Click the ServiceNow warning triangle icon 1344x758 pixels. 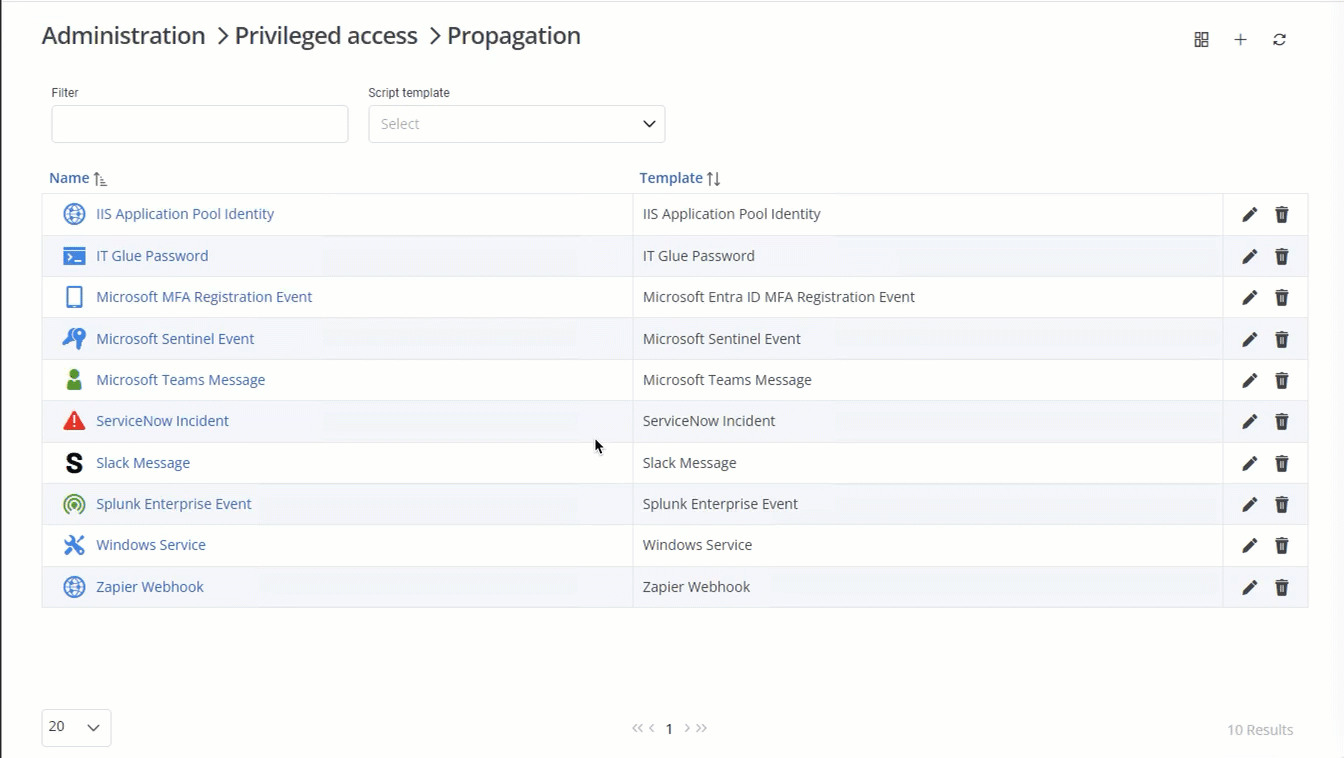73,420
